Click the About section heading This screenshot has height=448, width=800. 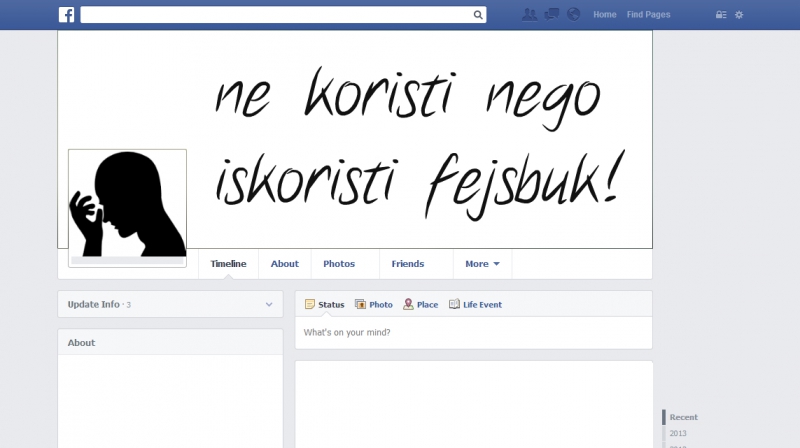pos(81,343)
